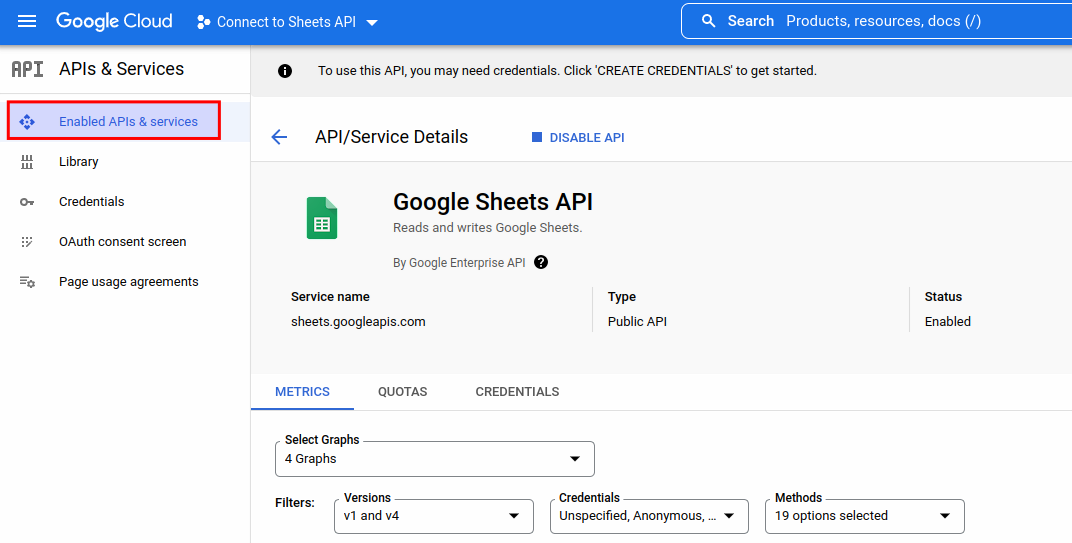Viewport: 1072px width, 543px height.
Task: Click the Page usage agreements icon
Action: [27, 282]
